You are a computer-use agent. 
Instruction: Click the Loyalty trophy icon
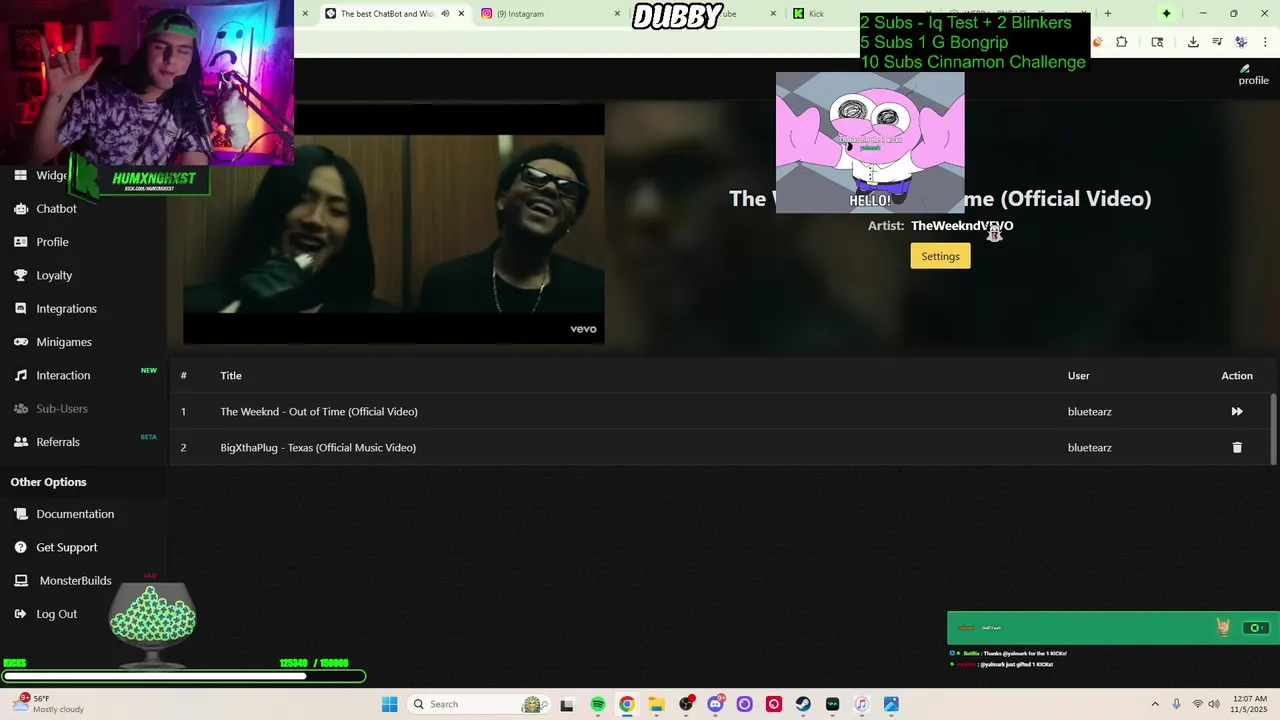(x=20, y=275)
